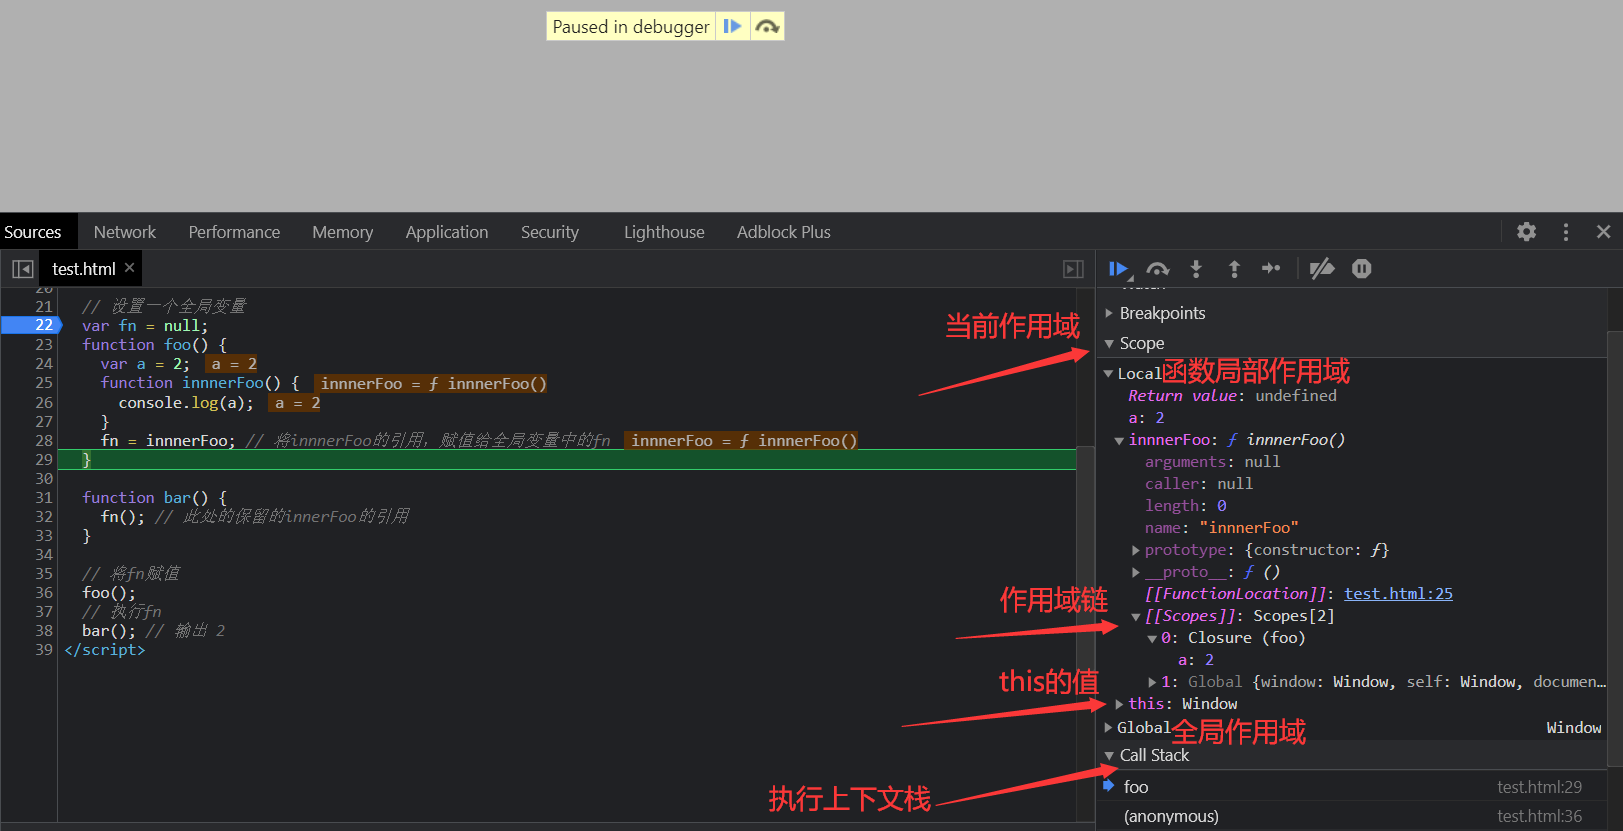Click the code line 'console.log(a);'

[186, 402]
